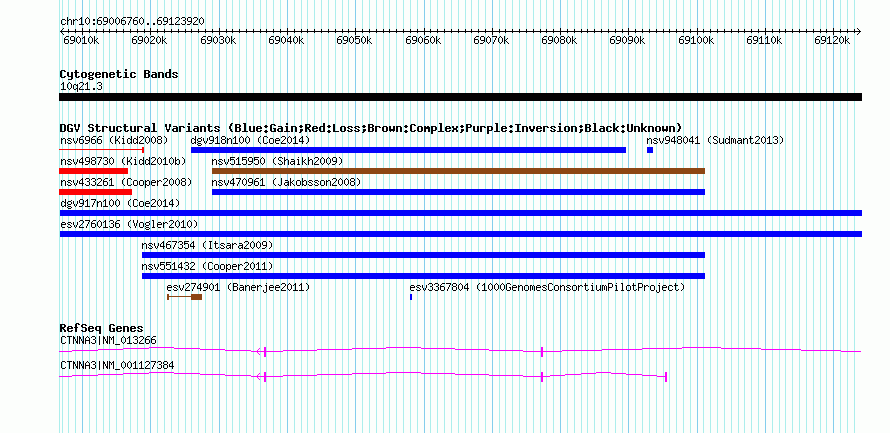This screenshot has height=433, width=890.
Task: Click the small blue nsv948041 feature
Action: pyautogui.click(x=650, y=150)
